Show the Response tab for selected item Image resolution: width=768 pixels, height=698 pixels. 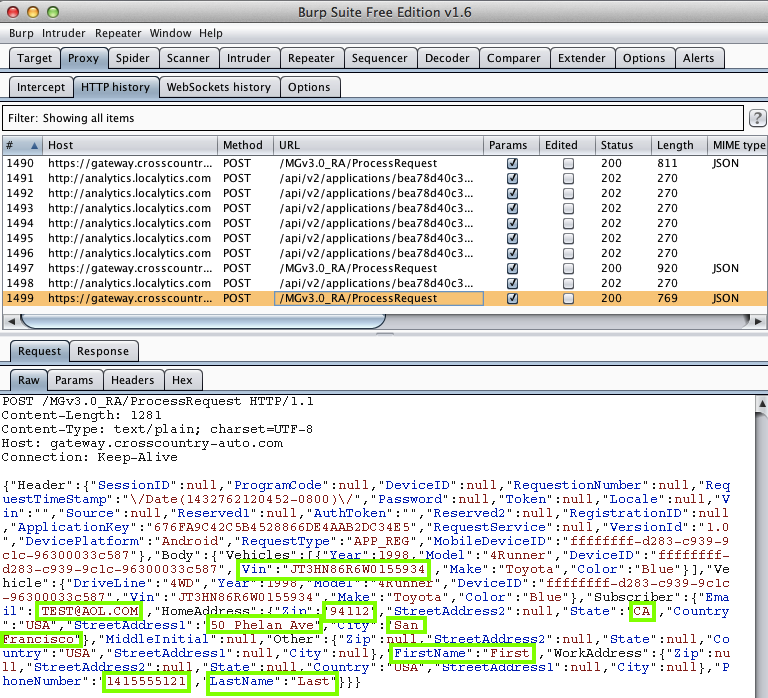[x=102, y=351]
